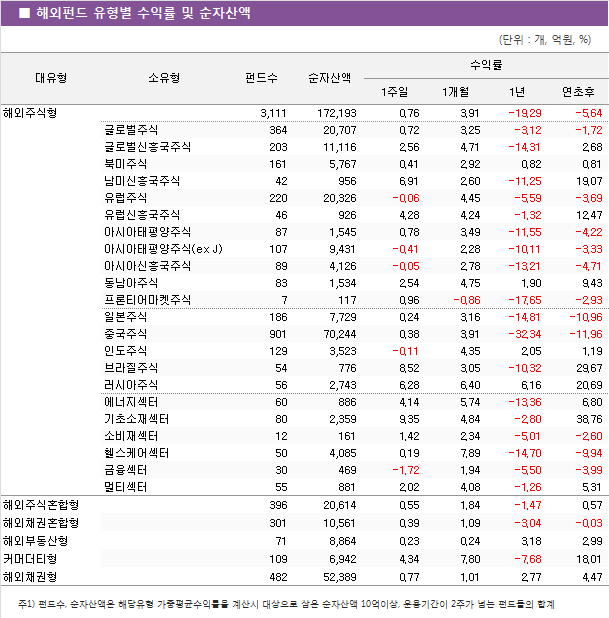
Task: Select the 커머더티형 row label
Action: tap(30, 559)
